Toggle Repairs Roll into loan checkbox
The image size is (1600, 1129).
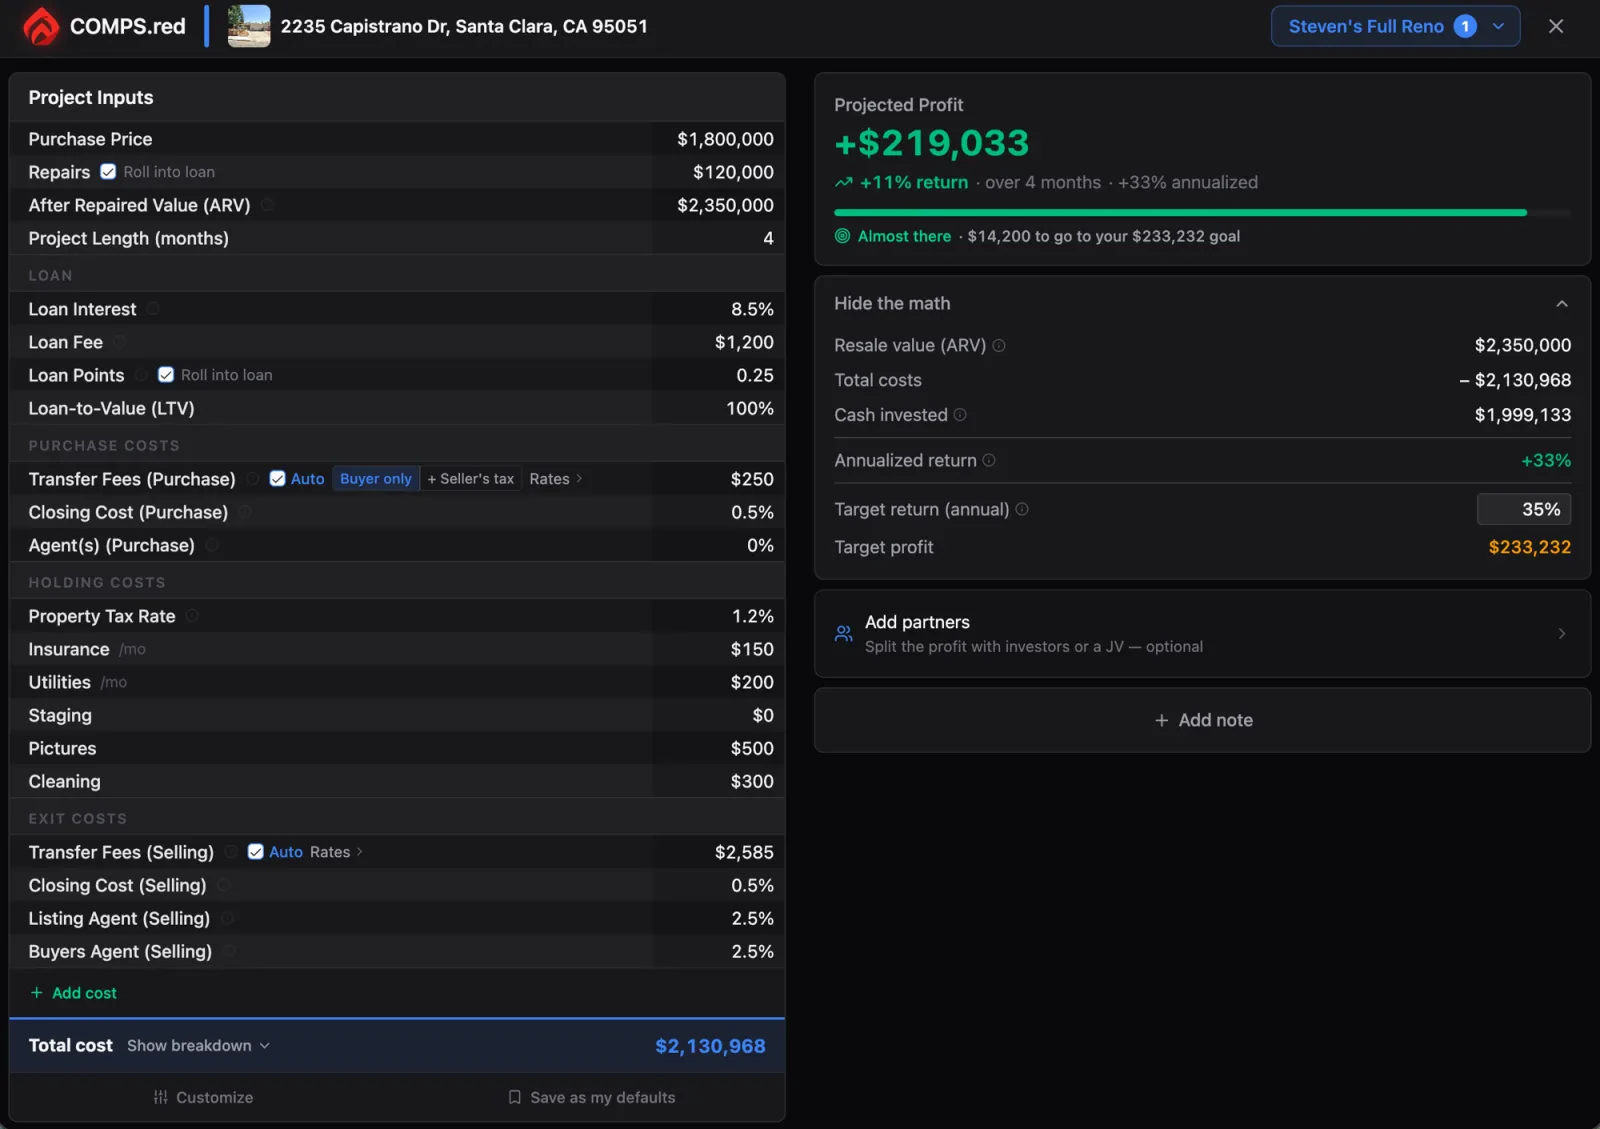108,172
